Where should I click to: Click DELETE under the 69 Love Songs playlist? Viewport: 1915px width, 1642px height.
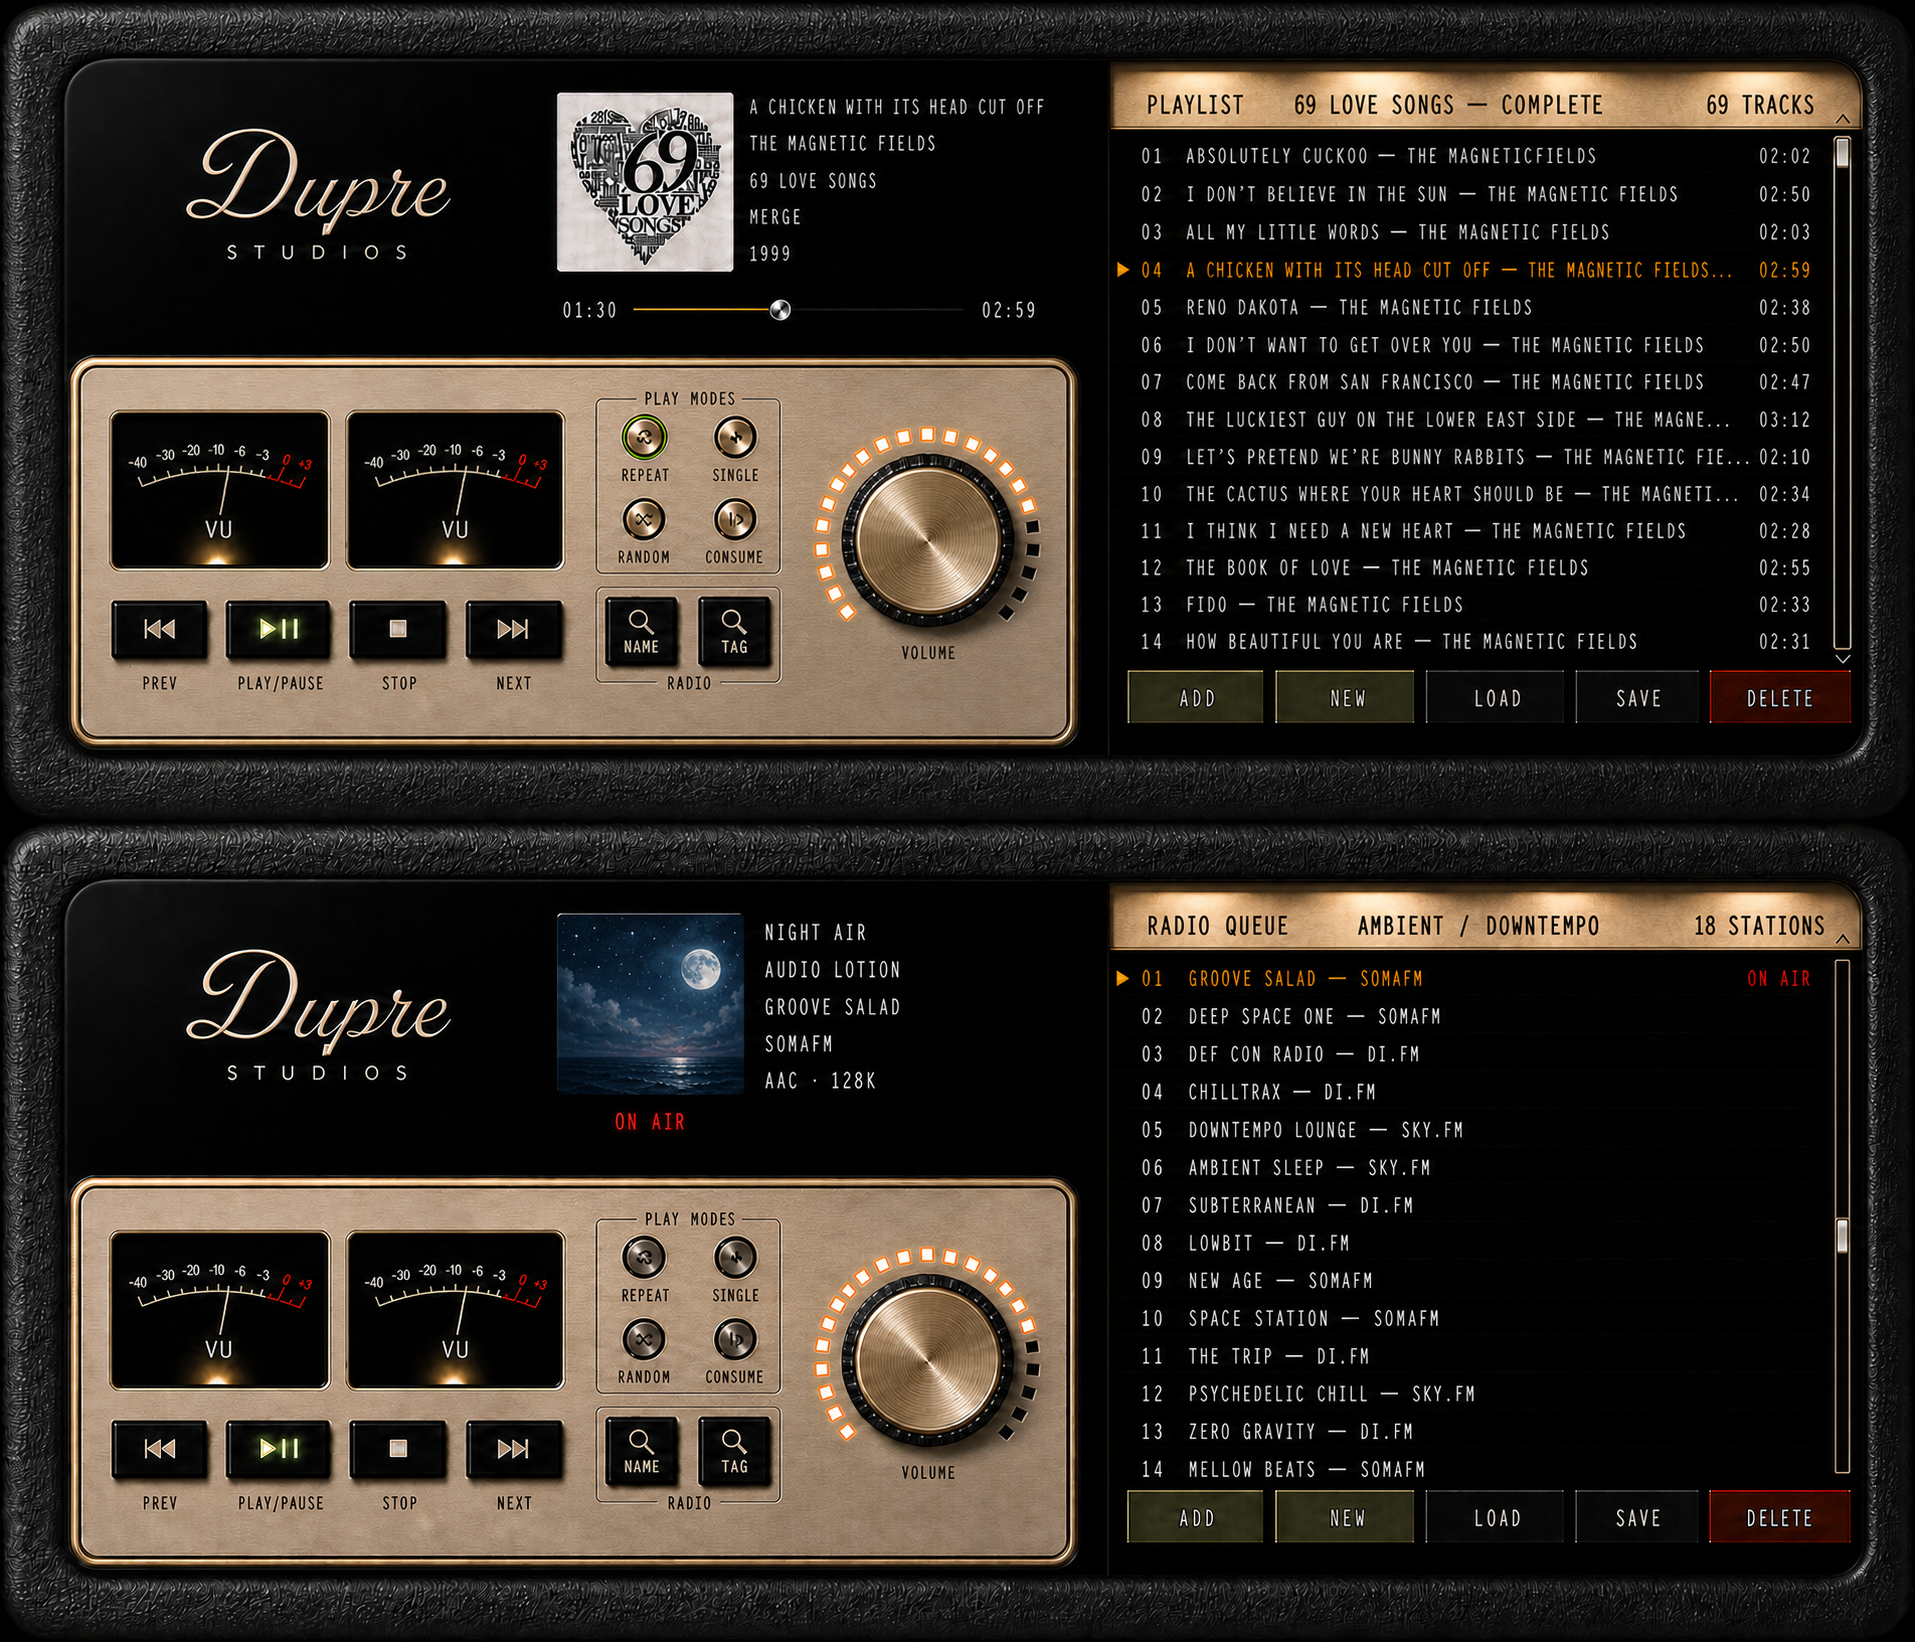pyautogui.click(x=1780, y=698)
